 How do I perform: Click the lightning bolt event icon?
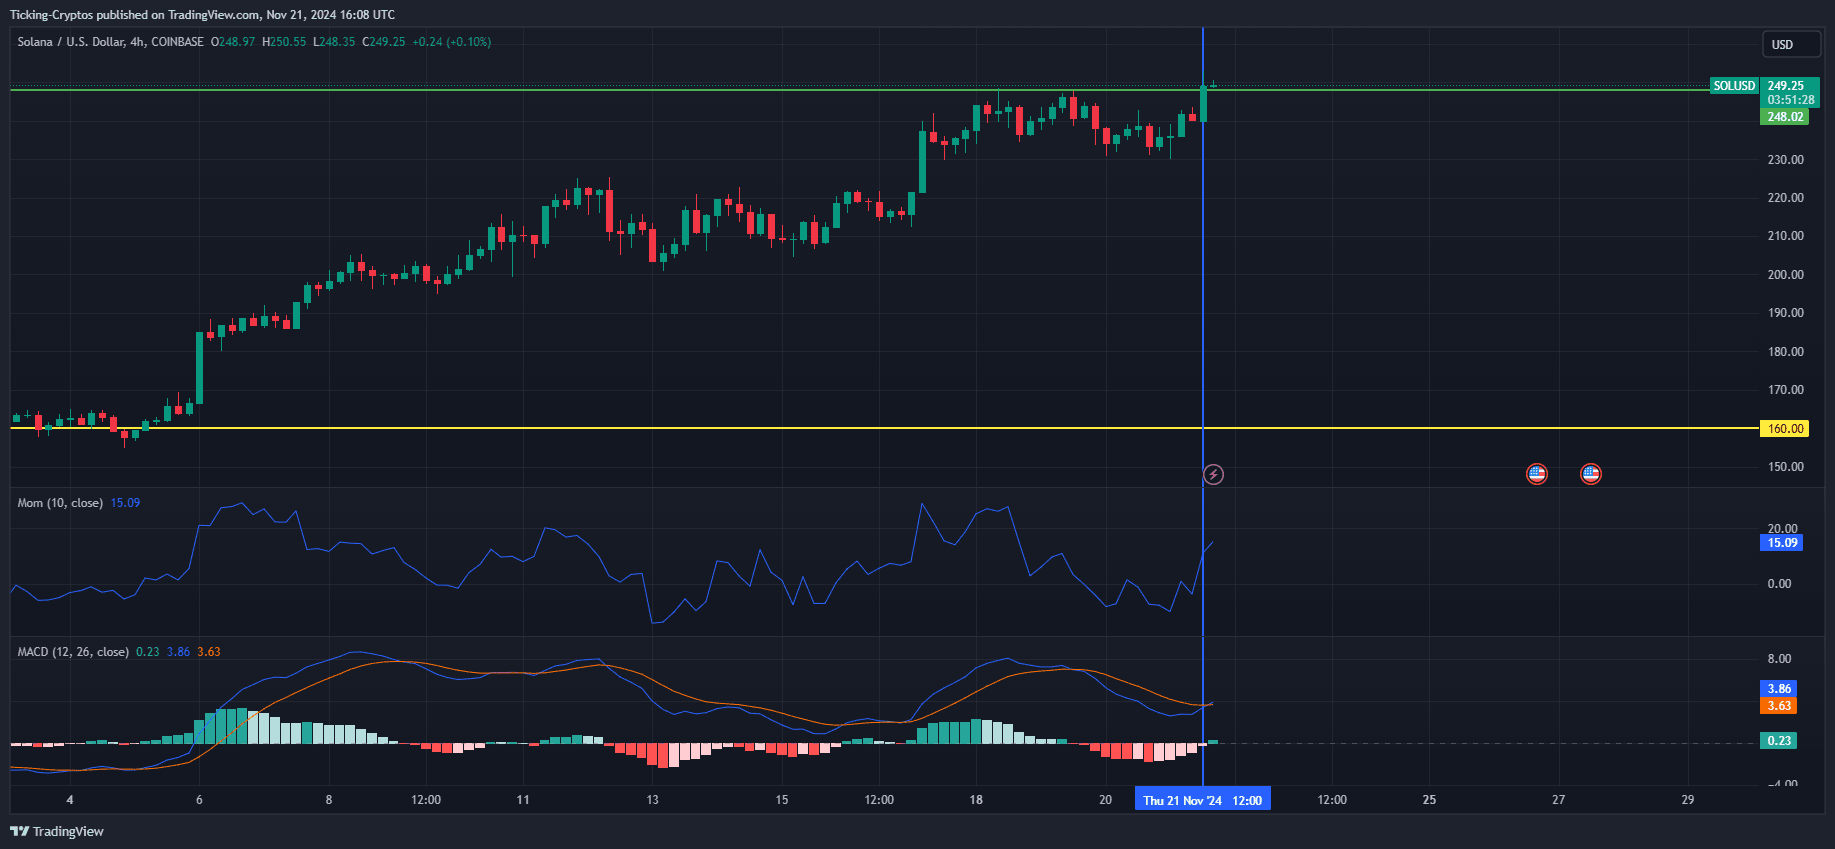(x=1213, y=474)
